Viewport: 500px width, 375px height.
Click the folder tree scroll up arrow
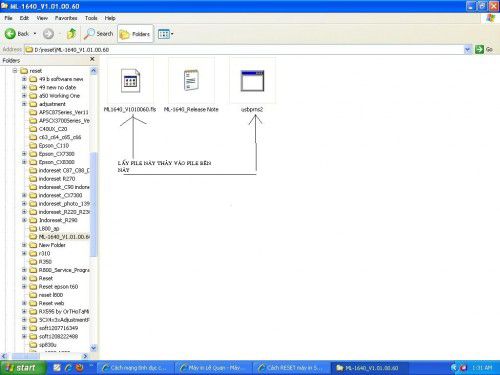pyautogui.click(x=94, y=71)
